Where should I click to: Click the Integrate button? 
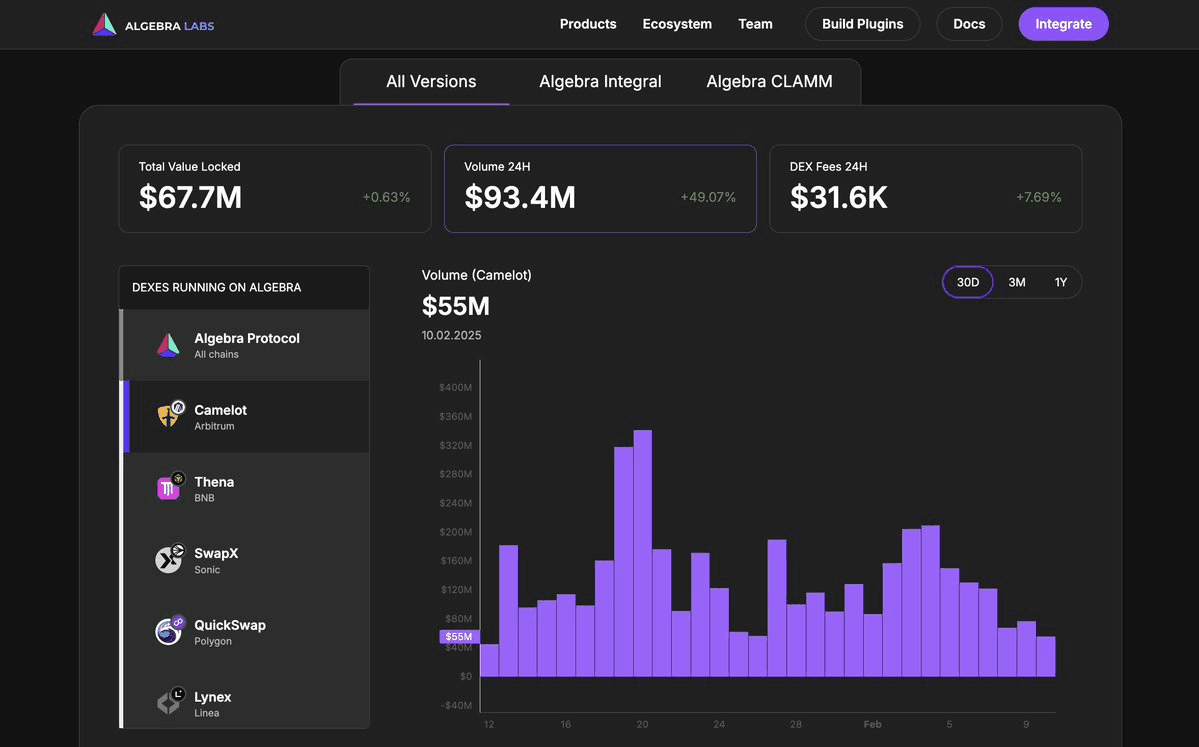[1063, 23]
